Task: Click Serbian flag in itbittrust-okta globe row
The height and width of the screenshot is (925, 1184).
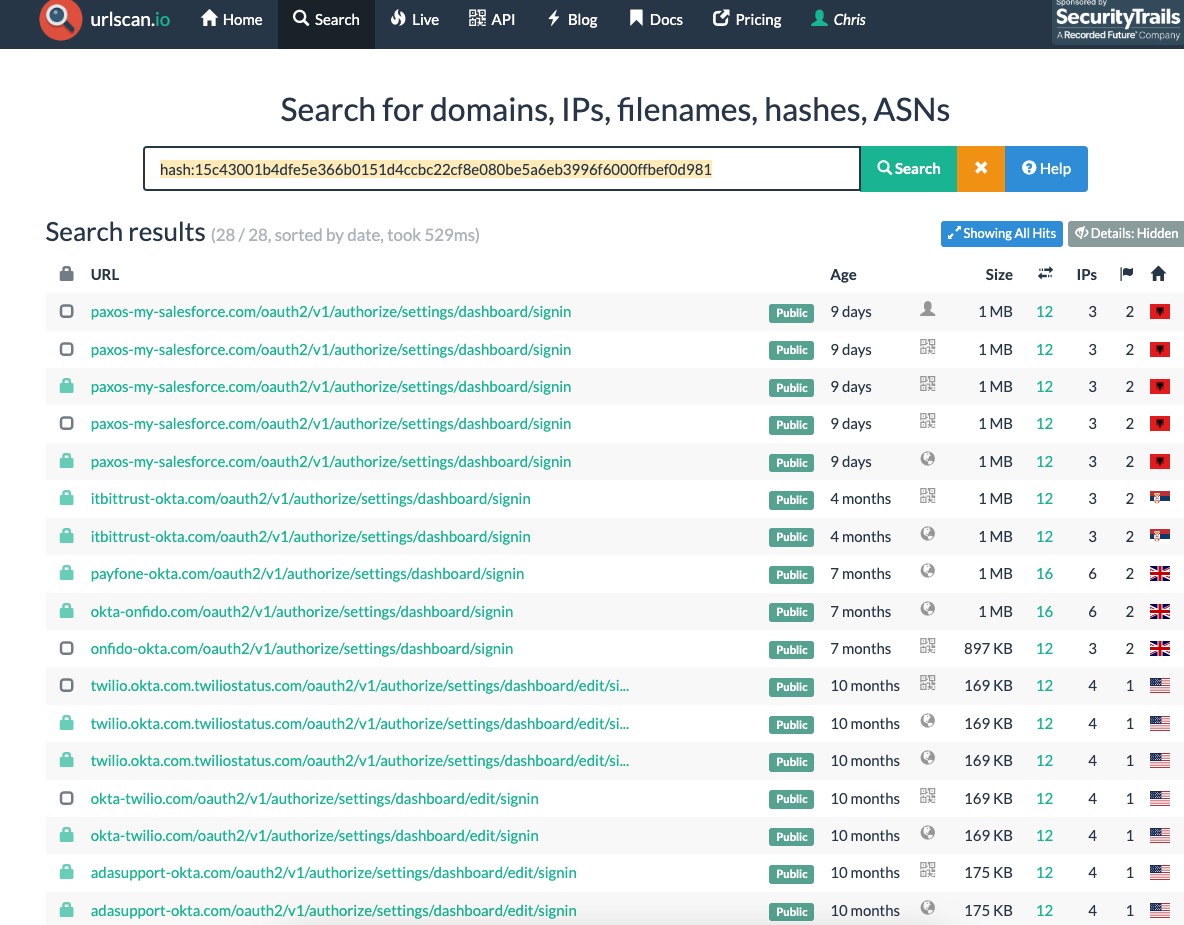Action: tap(1160, 535)
